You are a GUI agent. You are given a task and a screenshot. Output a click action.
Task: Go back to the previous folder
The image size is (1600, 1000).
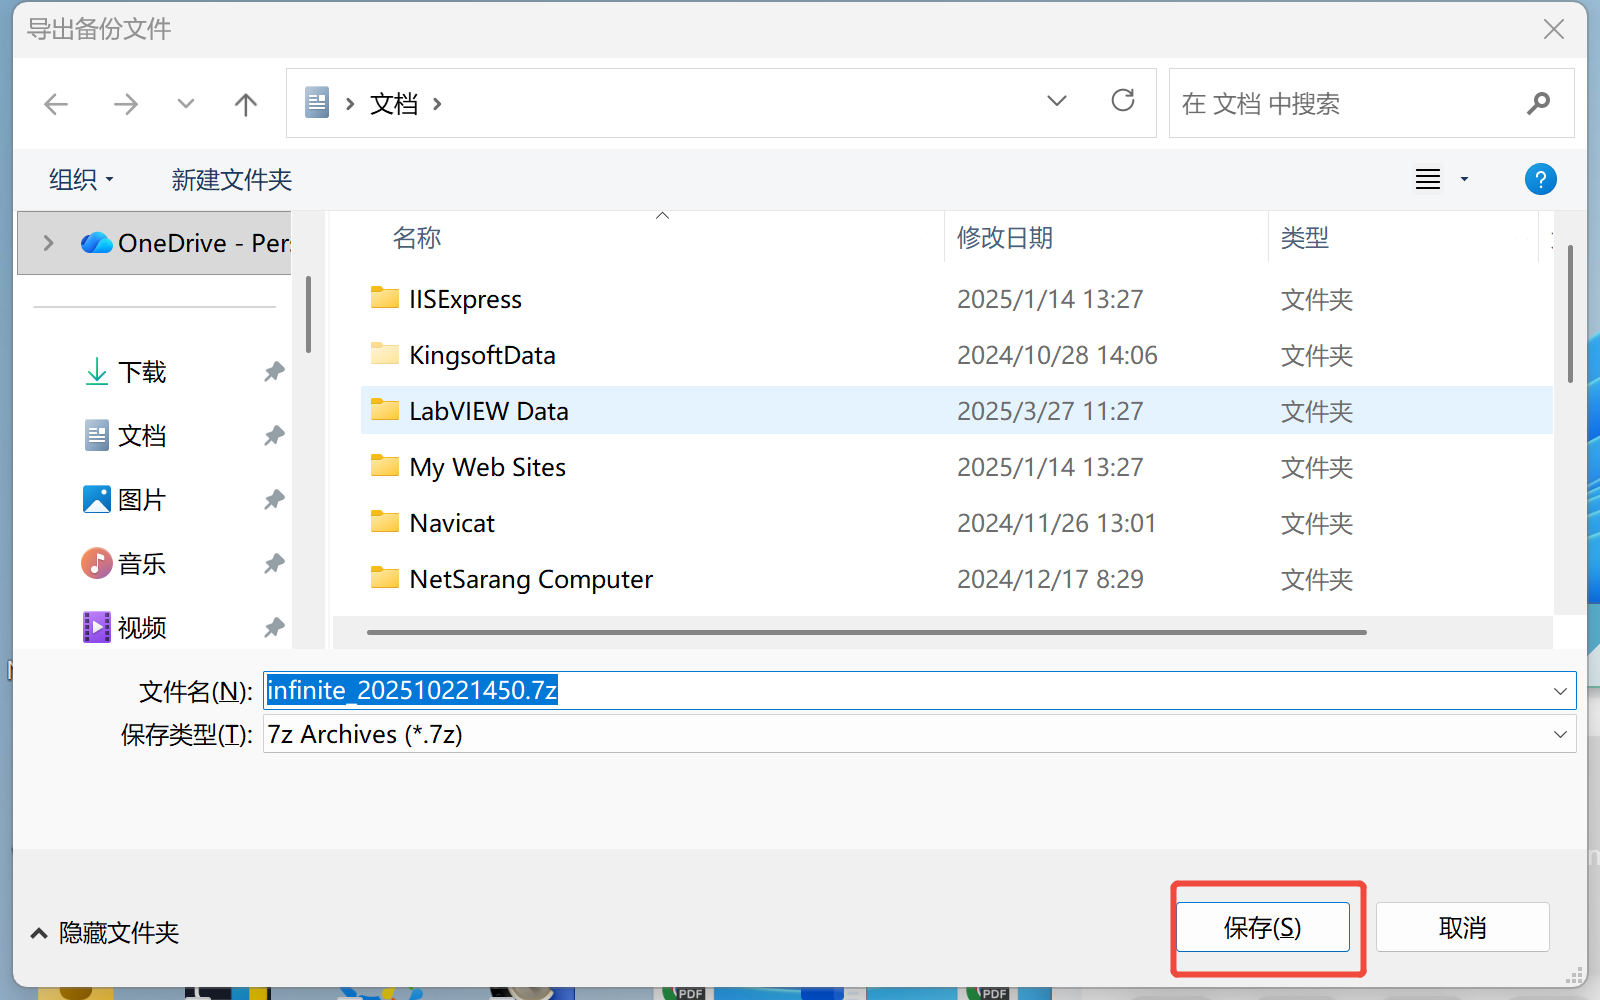click(x=56, y=104)
